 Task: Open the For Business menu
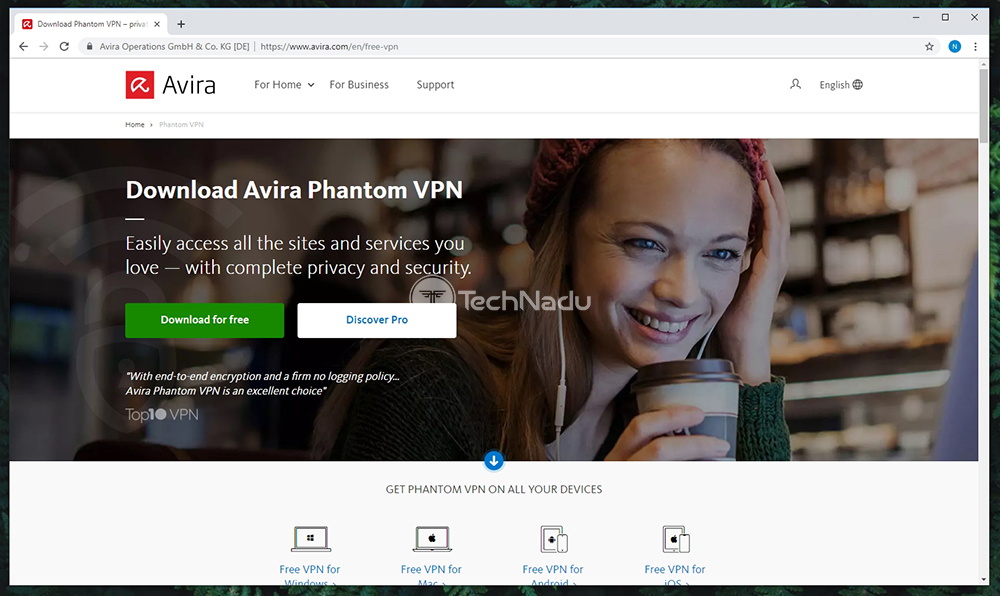[x=359, y=85]
